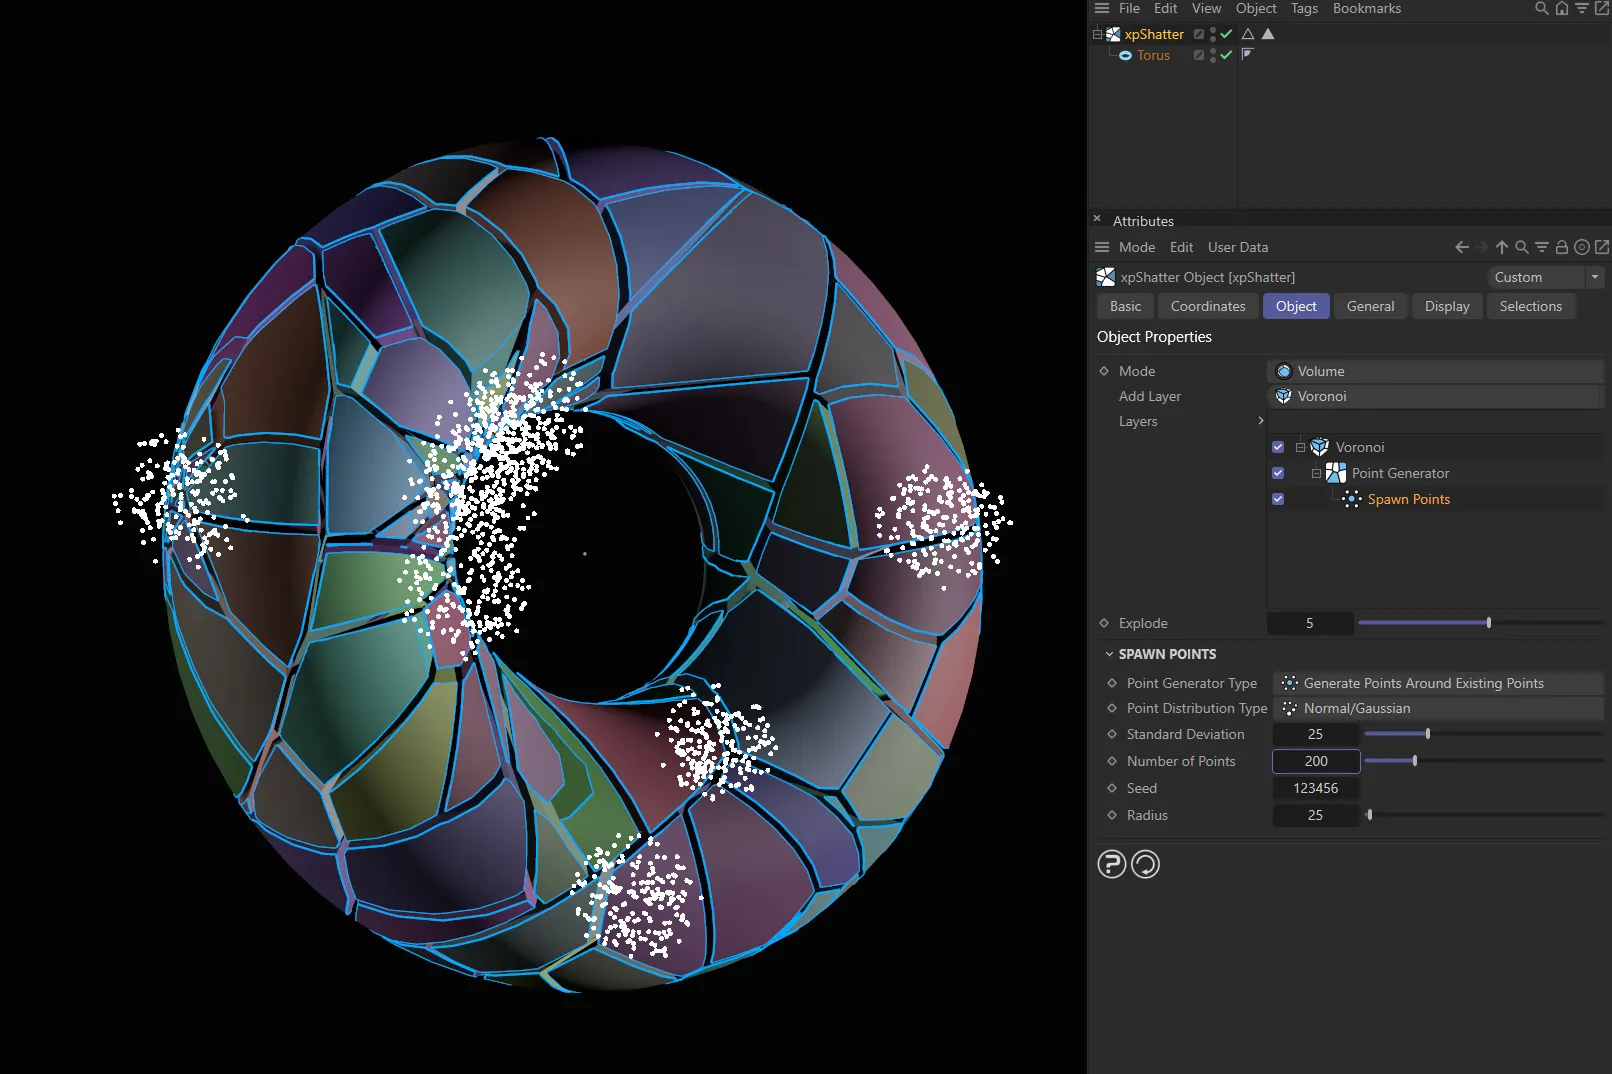Click the filter icon in Attributes header
The image size is (1612, 1074).
pyautogui.click(x=1541, y=247)
